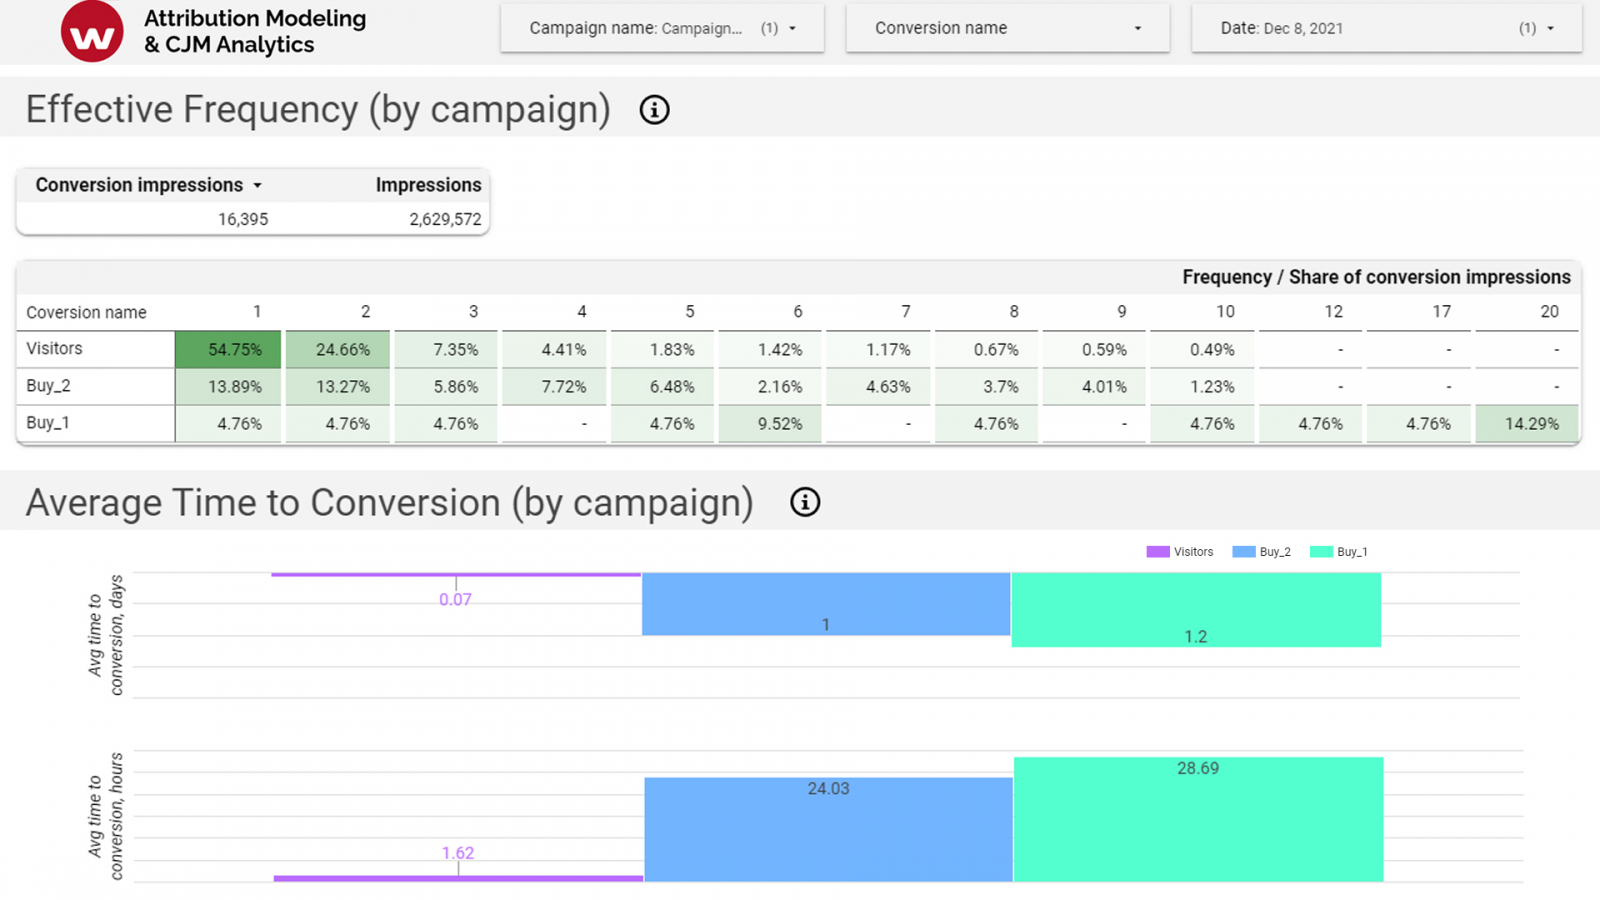Click the Impressions column header
Image resolution: width=1600 pixels, height=900 pixels.
click(x=428, y=185)
